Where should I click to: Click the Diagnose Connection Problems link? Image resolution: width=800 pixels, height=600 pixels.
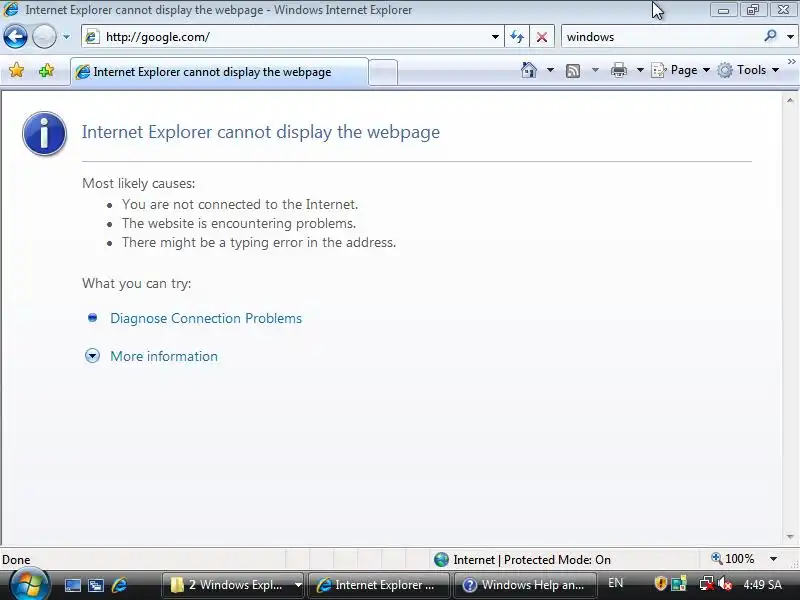tap(206, 318)
